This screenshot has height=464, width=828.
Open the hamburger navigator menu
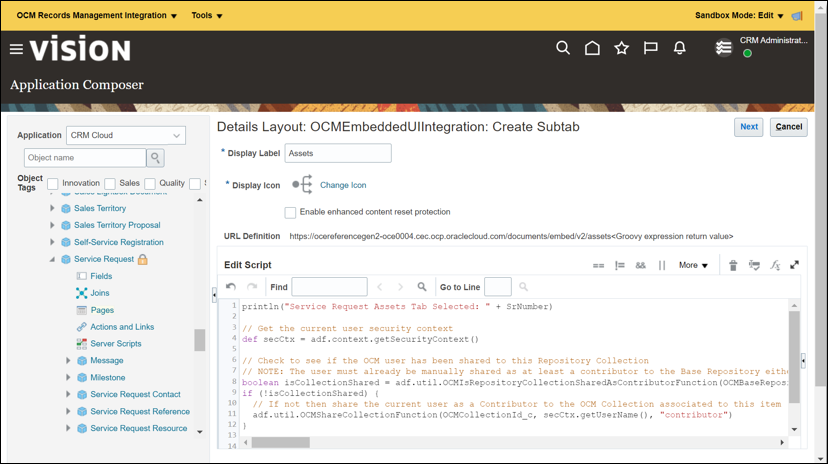pyautogui.click(x=16, y=49)
